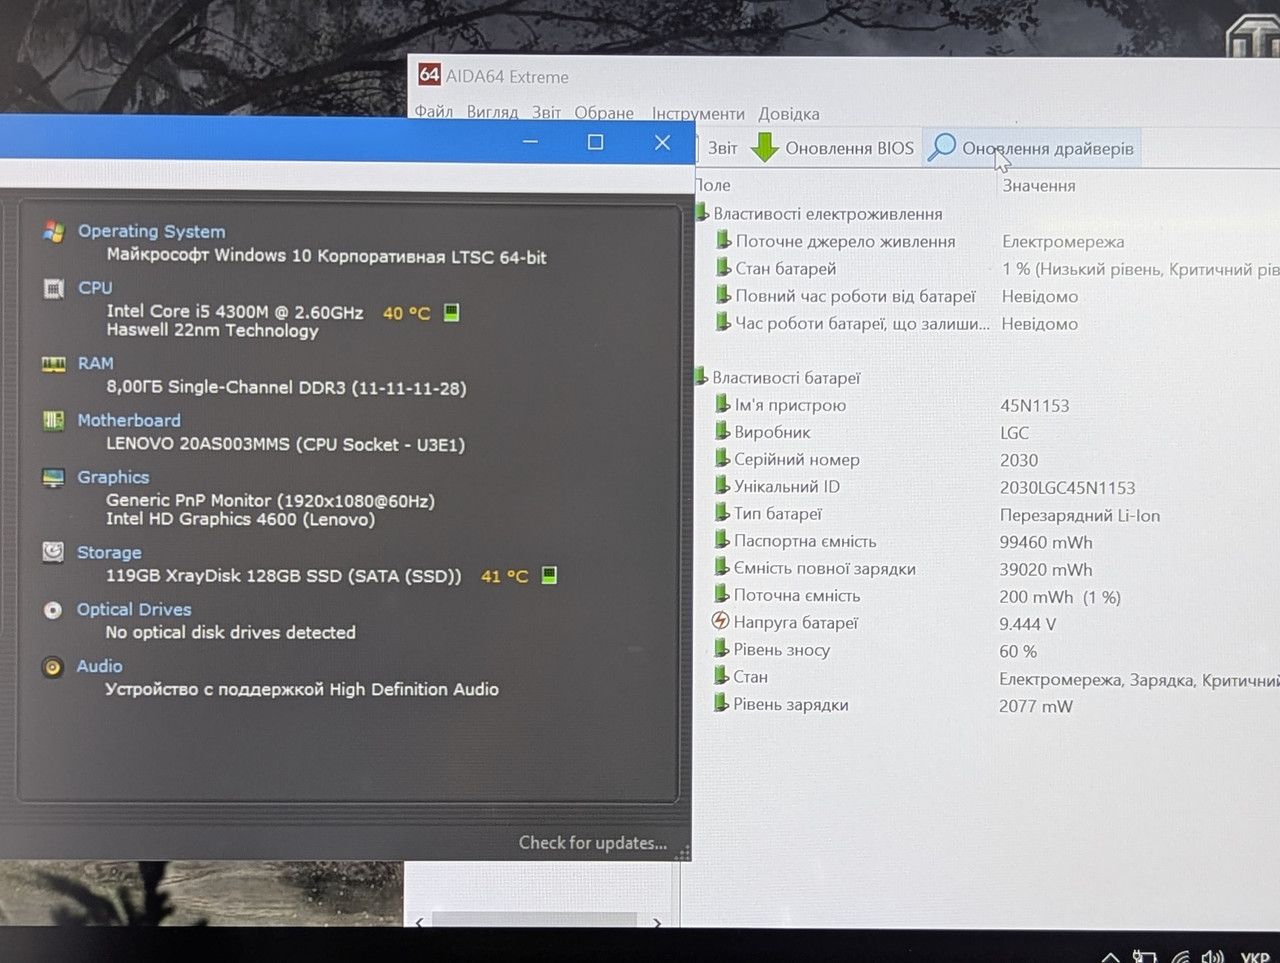1280x963 pixels.
Task: Click the Storage drive icon
Action: [53, 552]
